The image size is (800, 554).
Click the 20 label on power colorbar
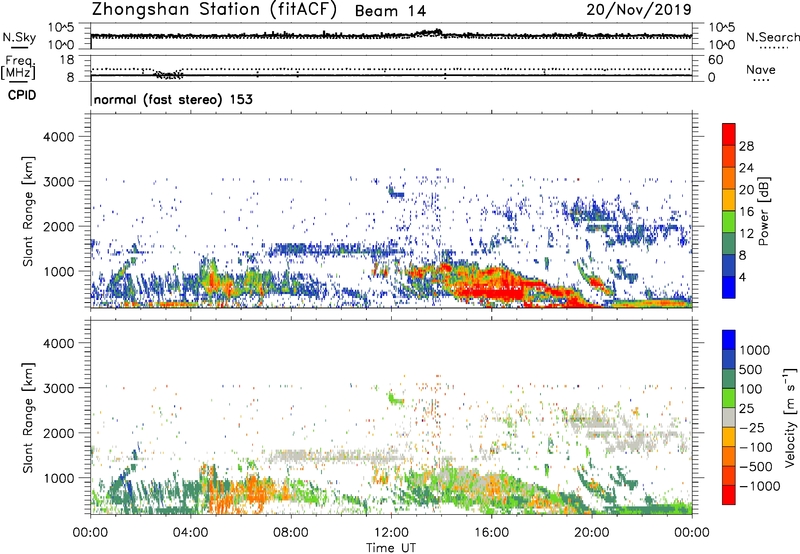click(x=746, y=190)
